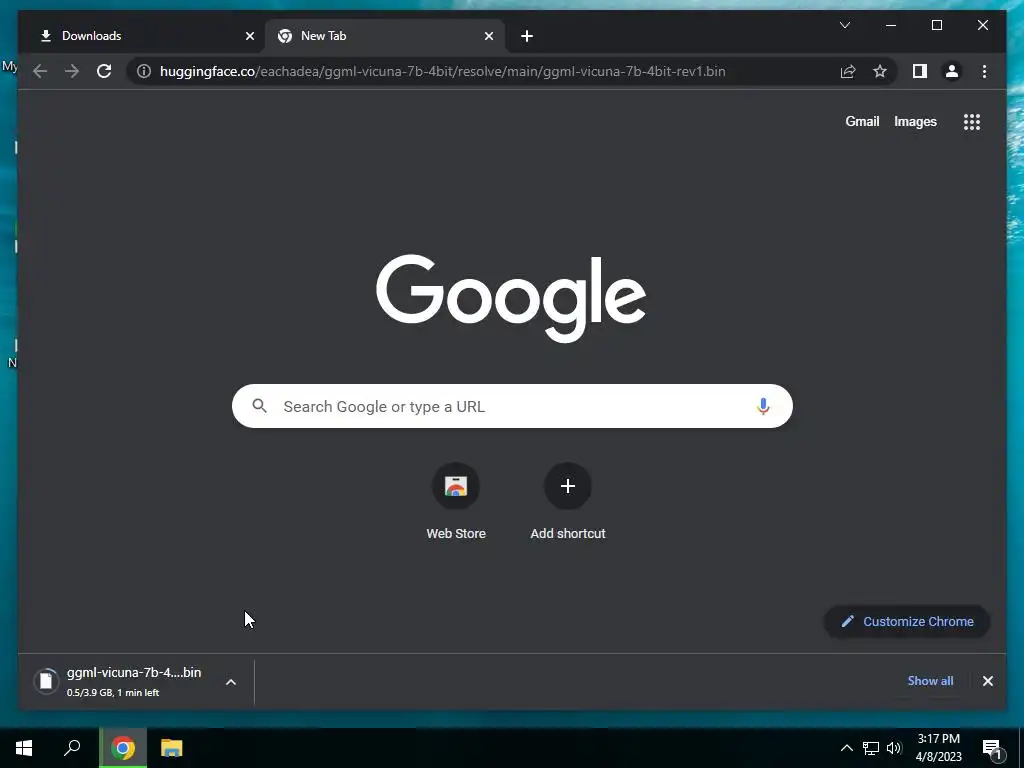Viewport: 1024px width, 768px height.
Task: Open Chrome three-dot menu
Action: click(x=984, y=71)
